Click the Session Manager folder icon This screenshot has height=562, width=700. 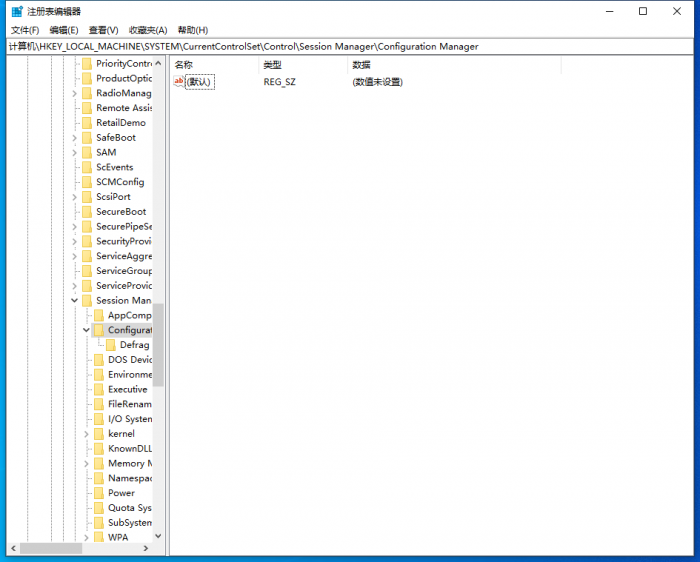pos(87,300)
